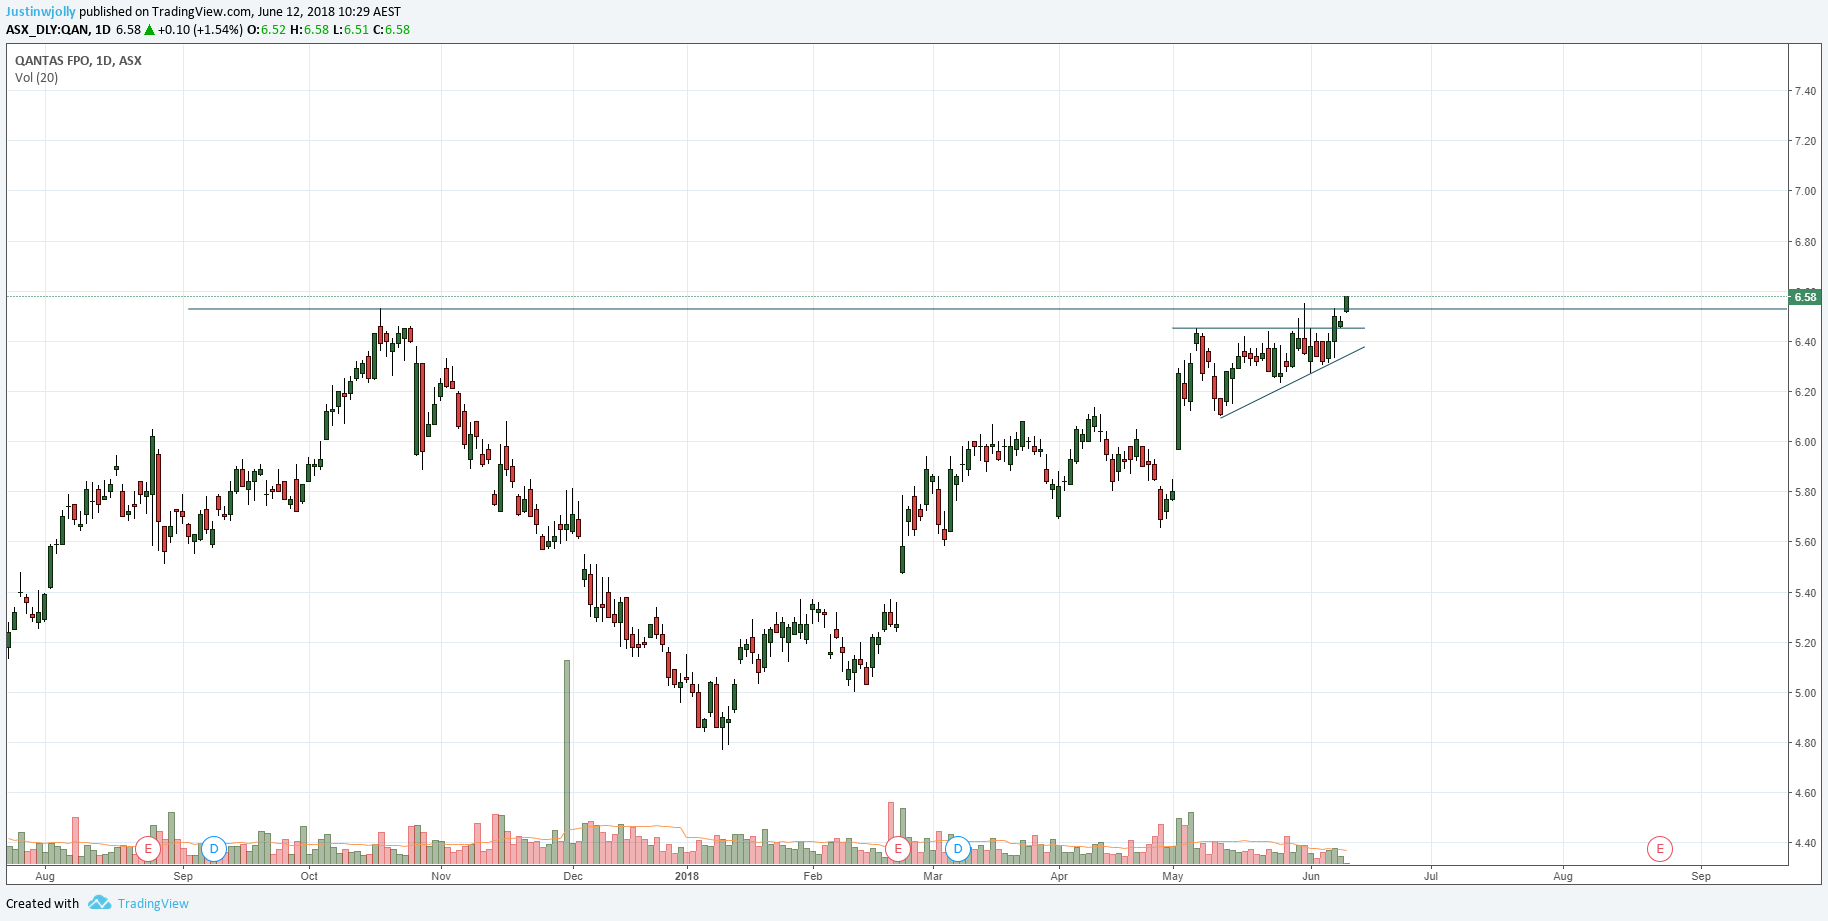Open dividend D marker just after Sep 2017
The width and height of the screenshot is (1828, 921).
pos(213,849)
